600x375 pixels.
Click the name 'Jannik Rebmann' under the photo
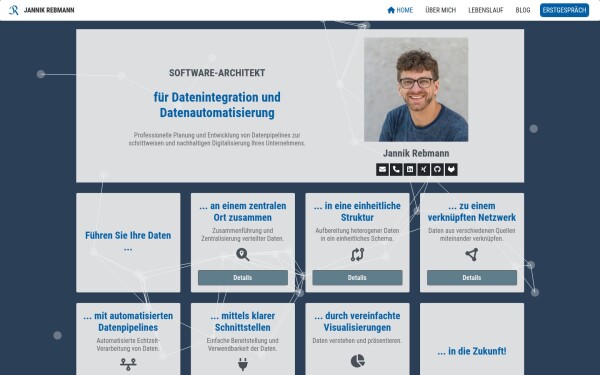coord(416,153)
